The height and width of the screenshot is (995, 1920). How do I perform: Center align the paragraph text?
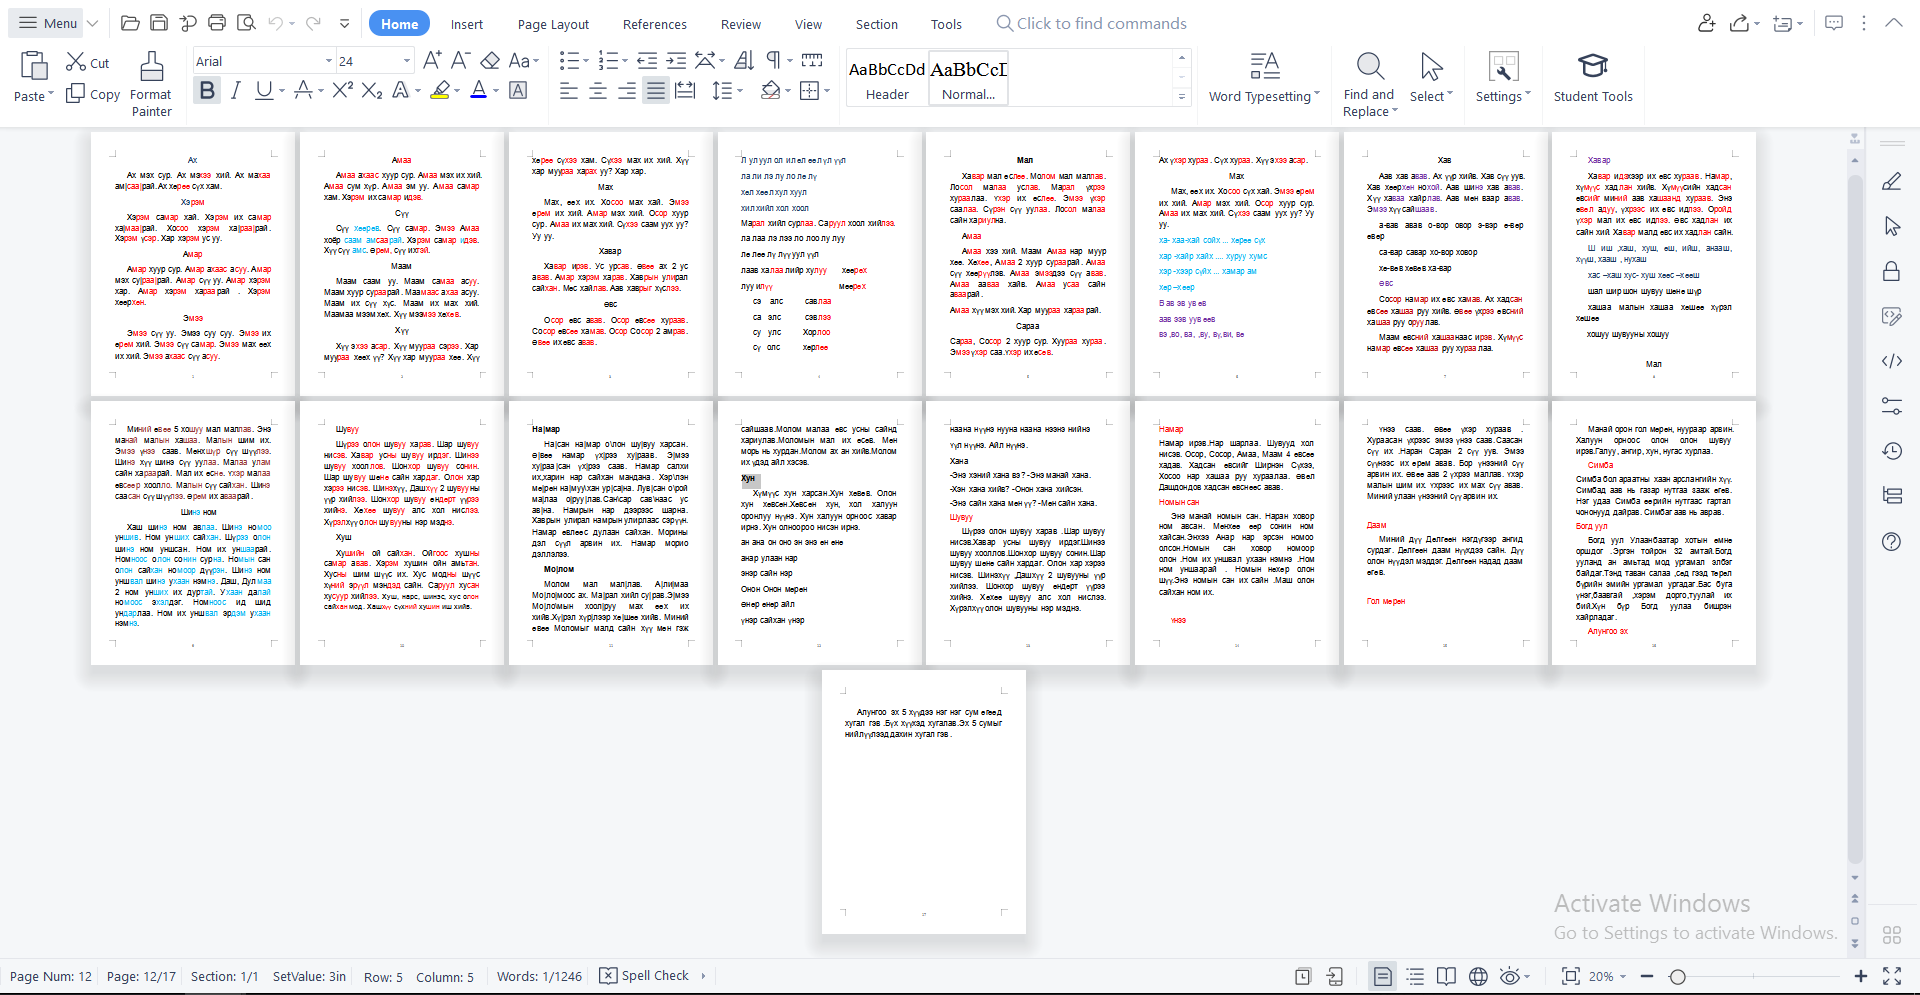point(598,91)
